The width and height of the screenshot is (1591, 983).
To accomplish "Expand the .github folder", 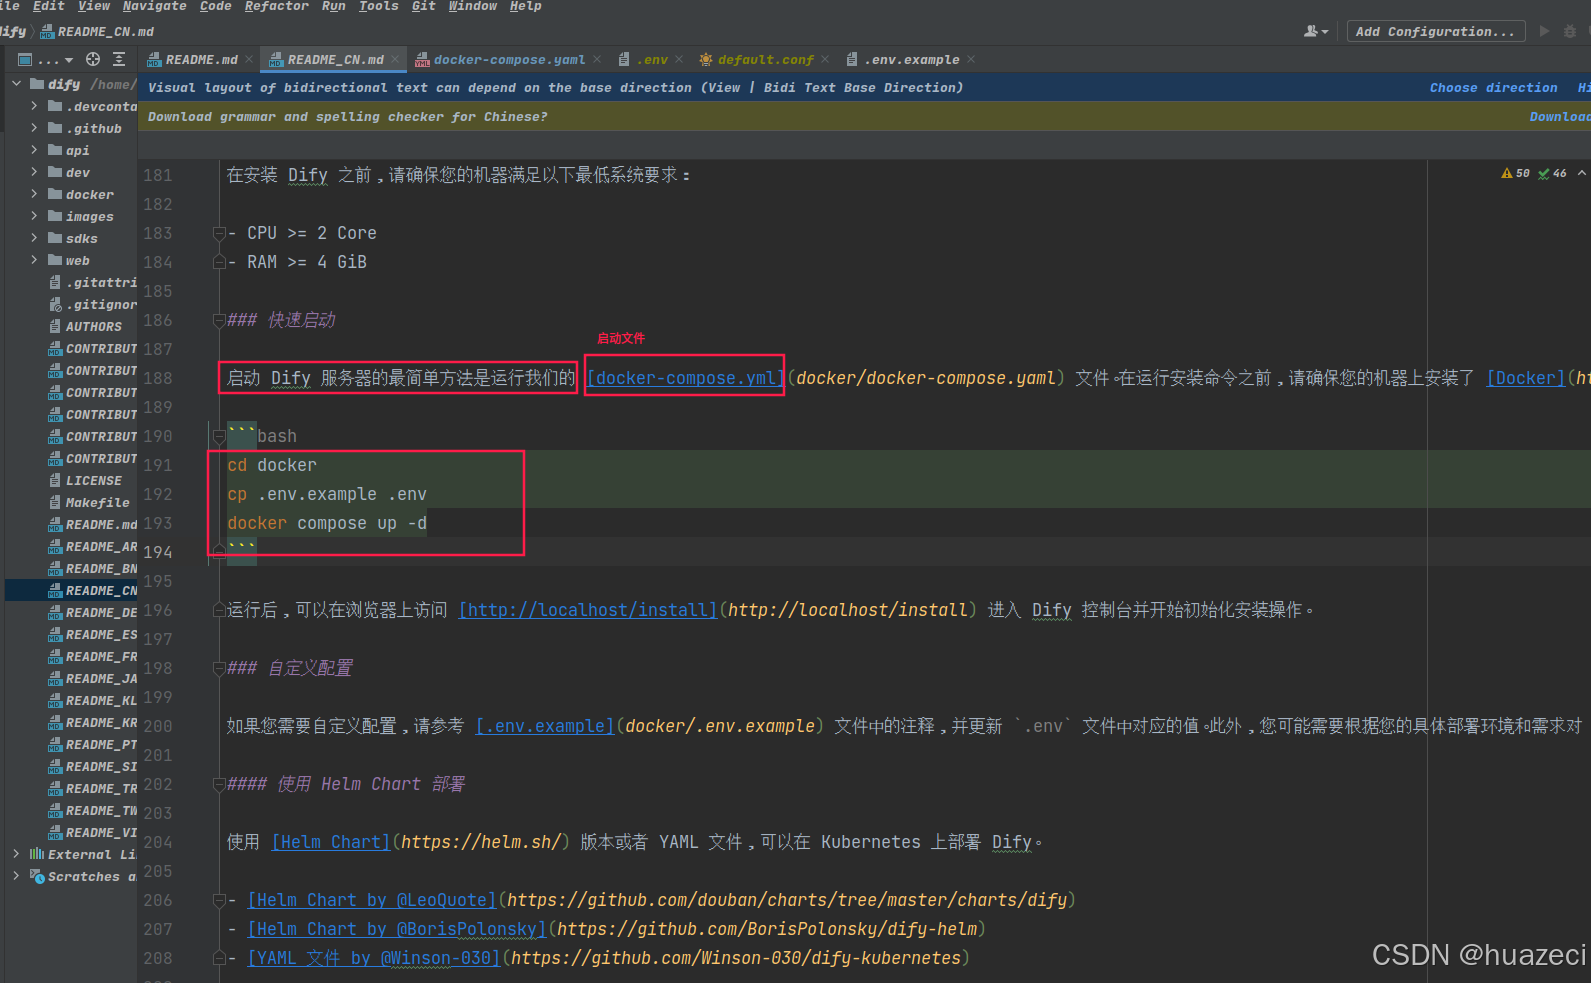I will click(34, 128).
